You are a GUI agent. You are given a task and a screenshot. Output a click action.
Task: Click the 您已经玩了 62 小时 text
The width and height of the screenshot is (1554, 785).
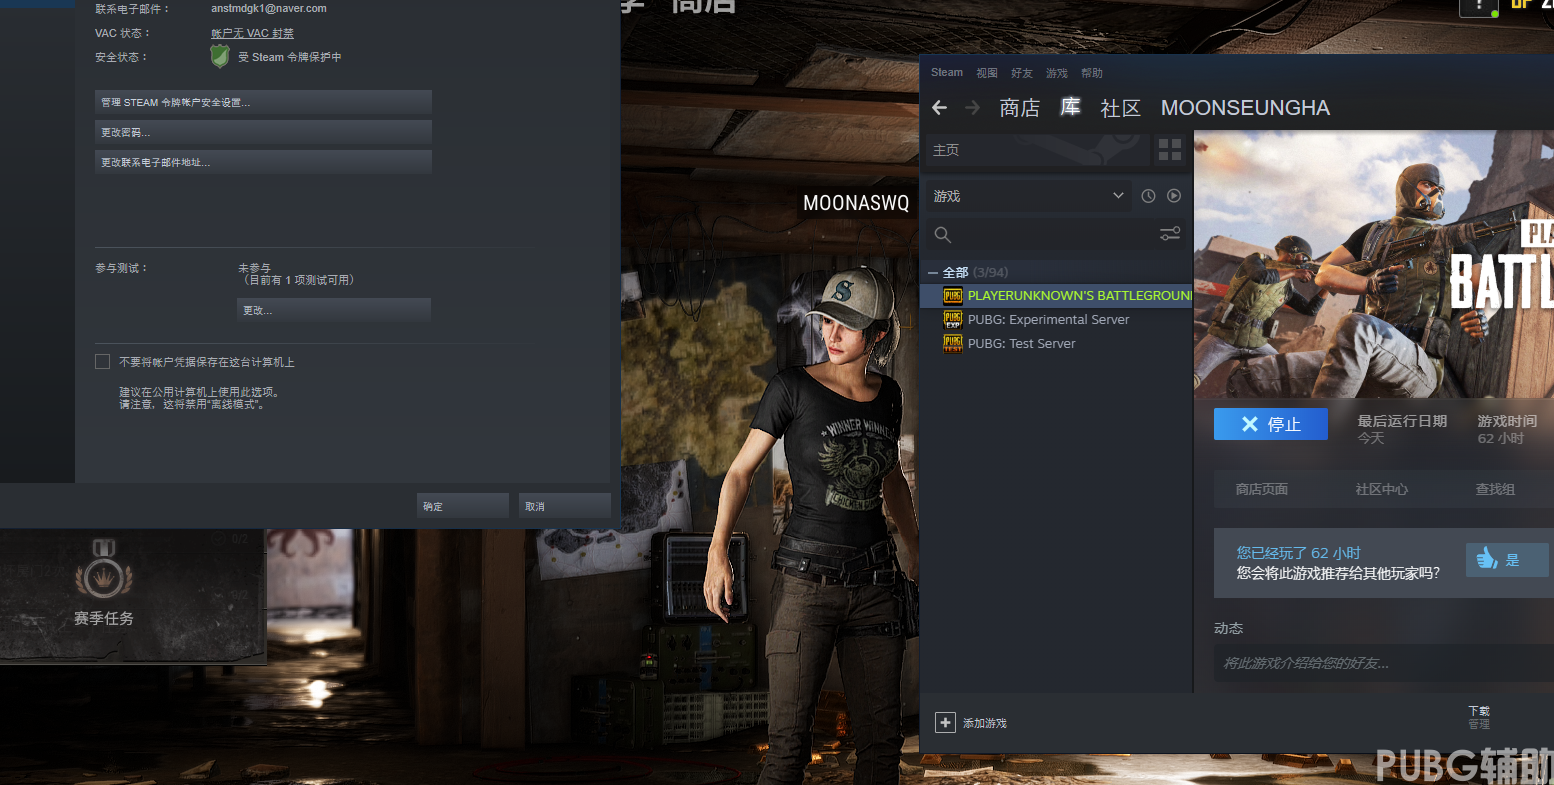1298,553
